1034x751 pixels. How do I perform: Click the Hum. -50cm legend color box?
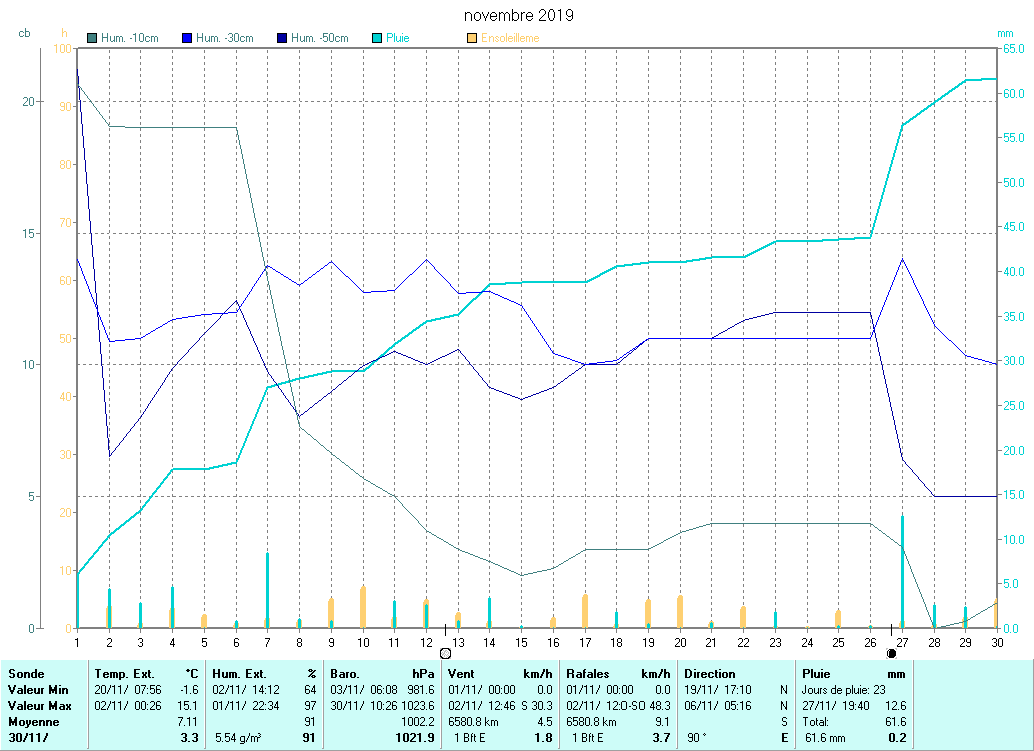coord(282,38)
